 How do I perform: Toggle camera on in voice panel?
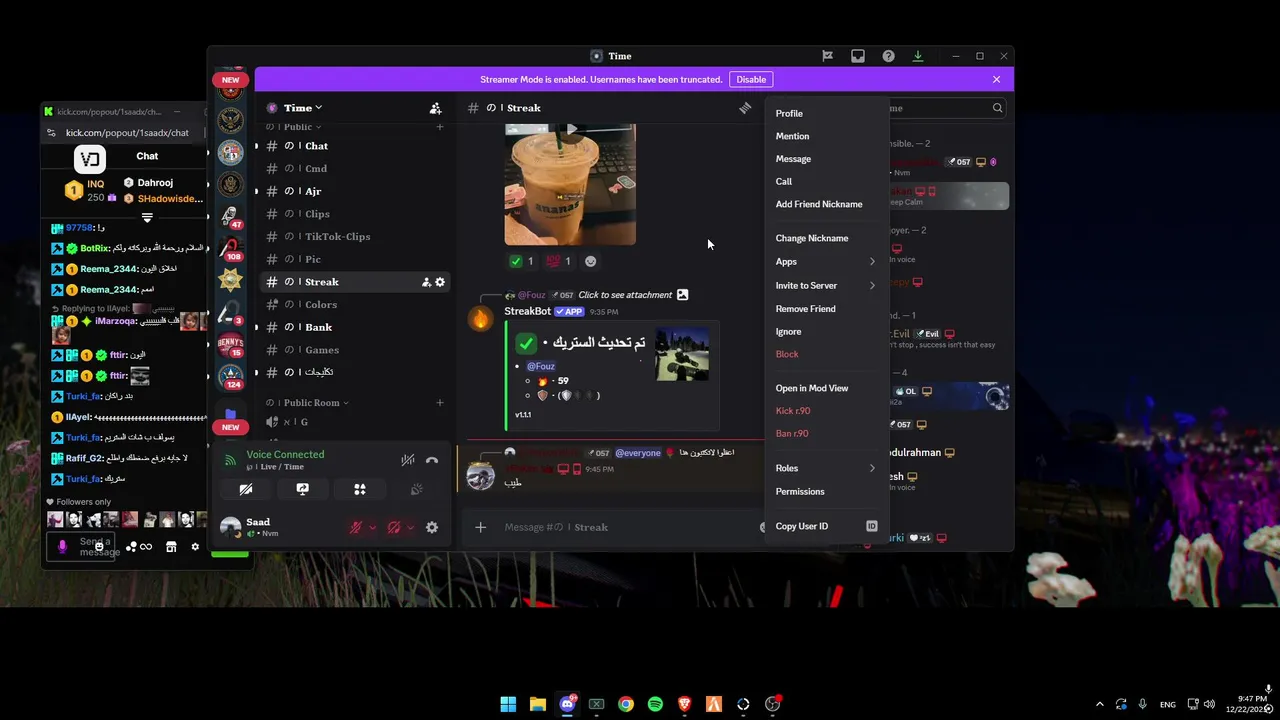click(x=246, y=489)
